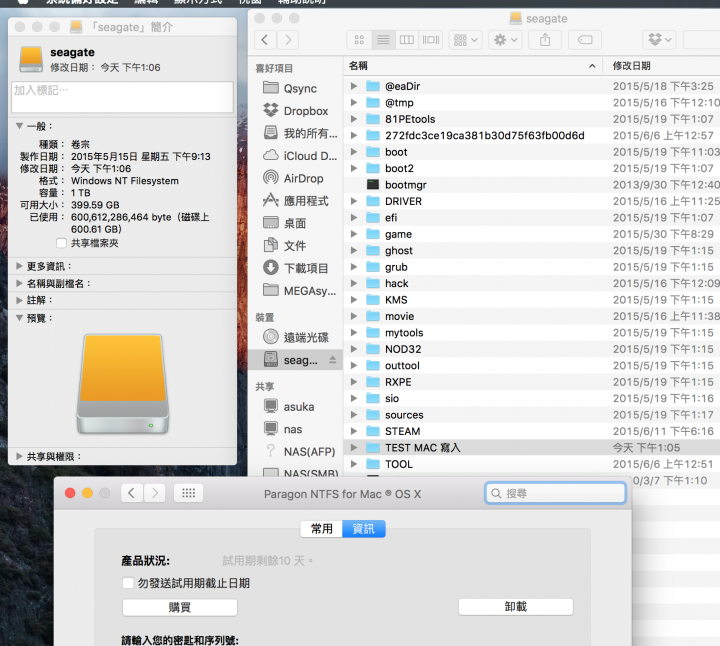Select the sources folder row
Viewport: 720px width, 646px height.
pos(531,415)
